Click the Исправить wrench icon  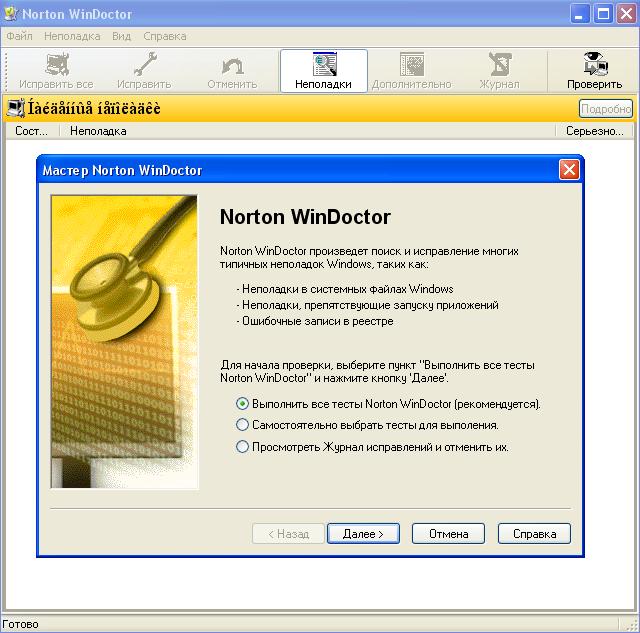click(x=144, y=64)
